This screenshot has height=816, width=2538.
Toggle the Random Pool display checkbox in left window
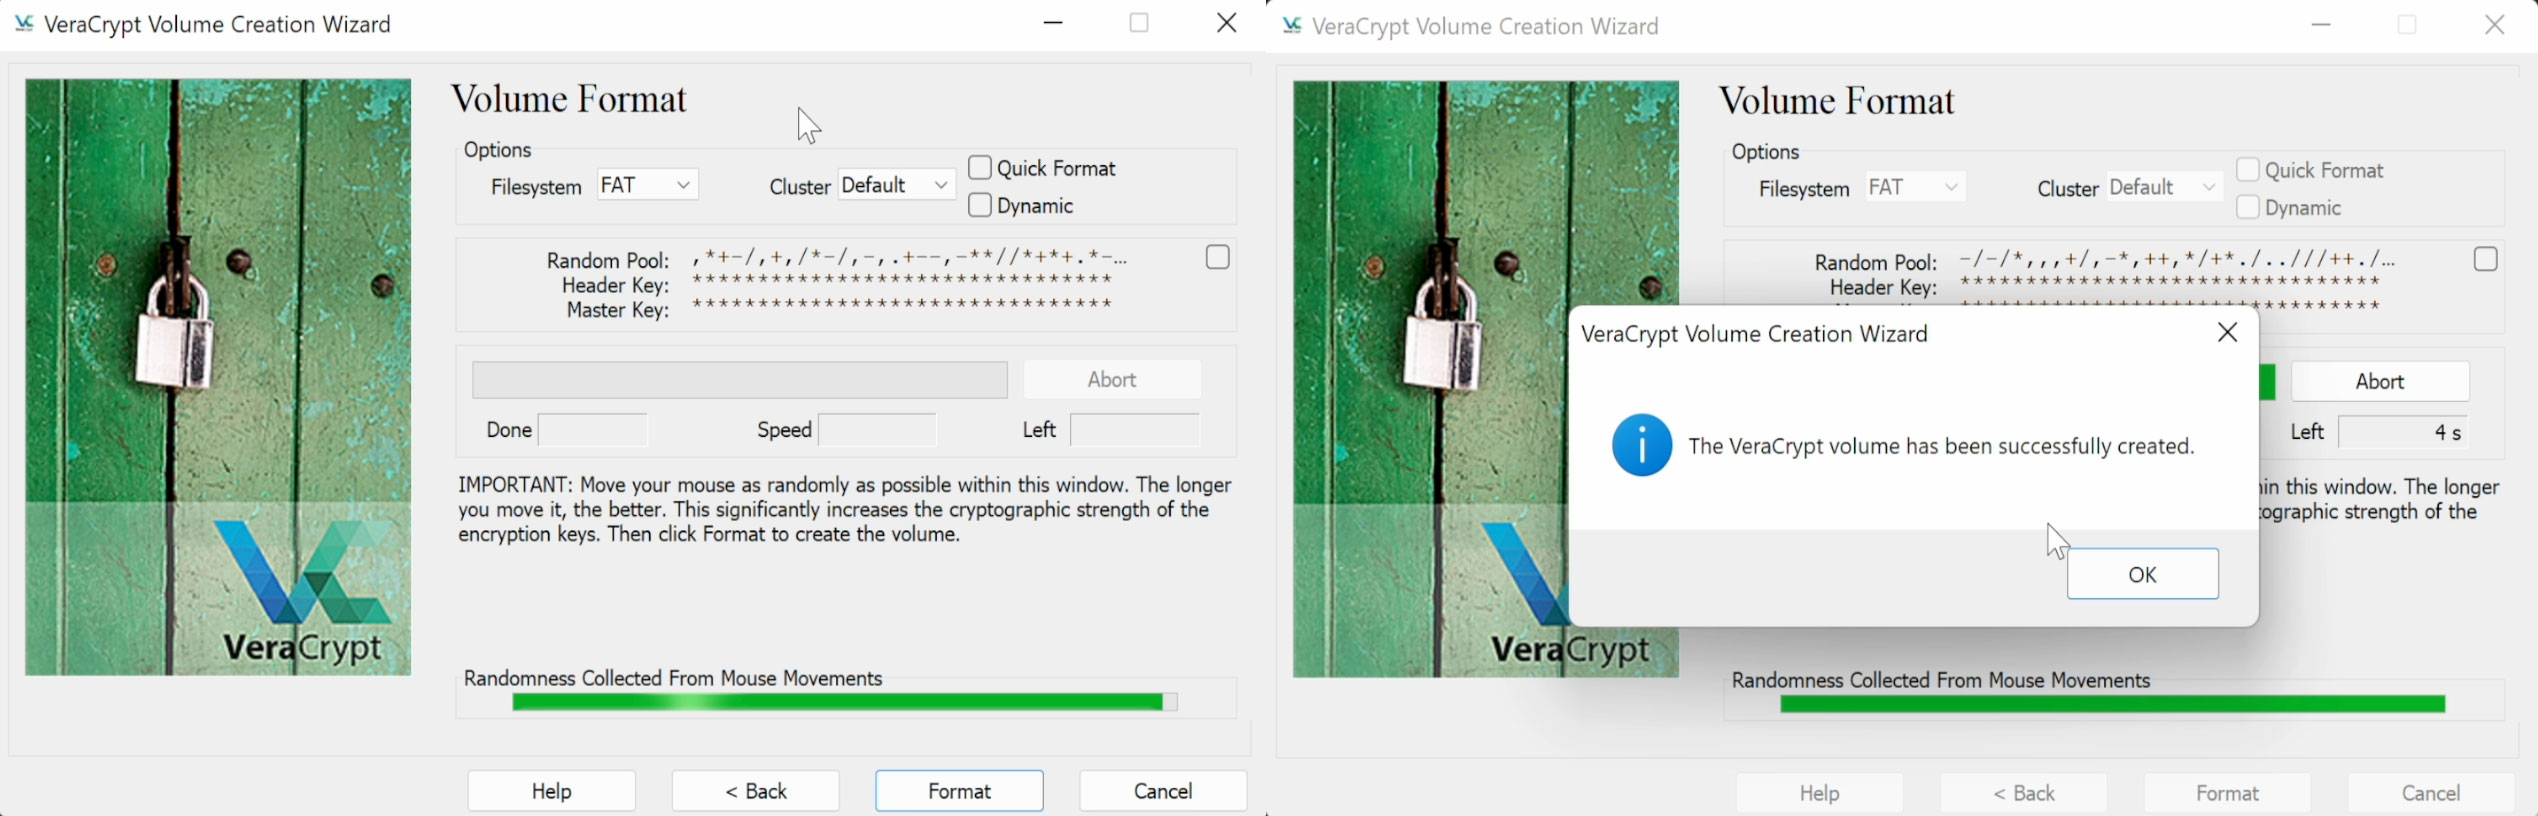pos(1217,257)
